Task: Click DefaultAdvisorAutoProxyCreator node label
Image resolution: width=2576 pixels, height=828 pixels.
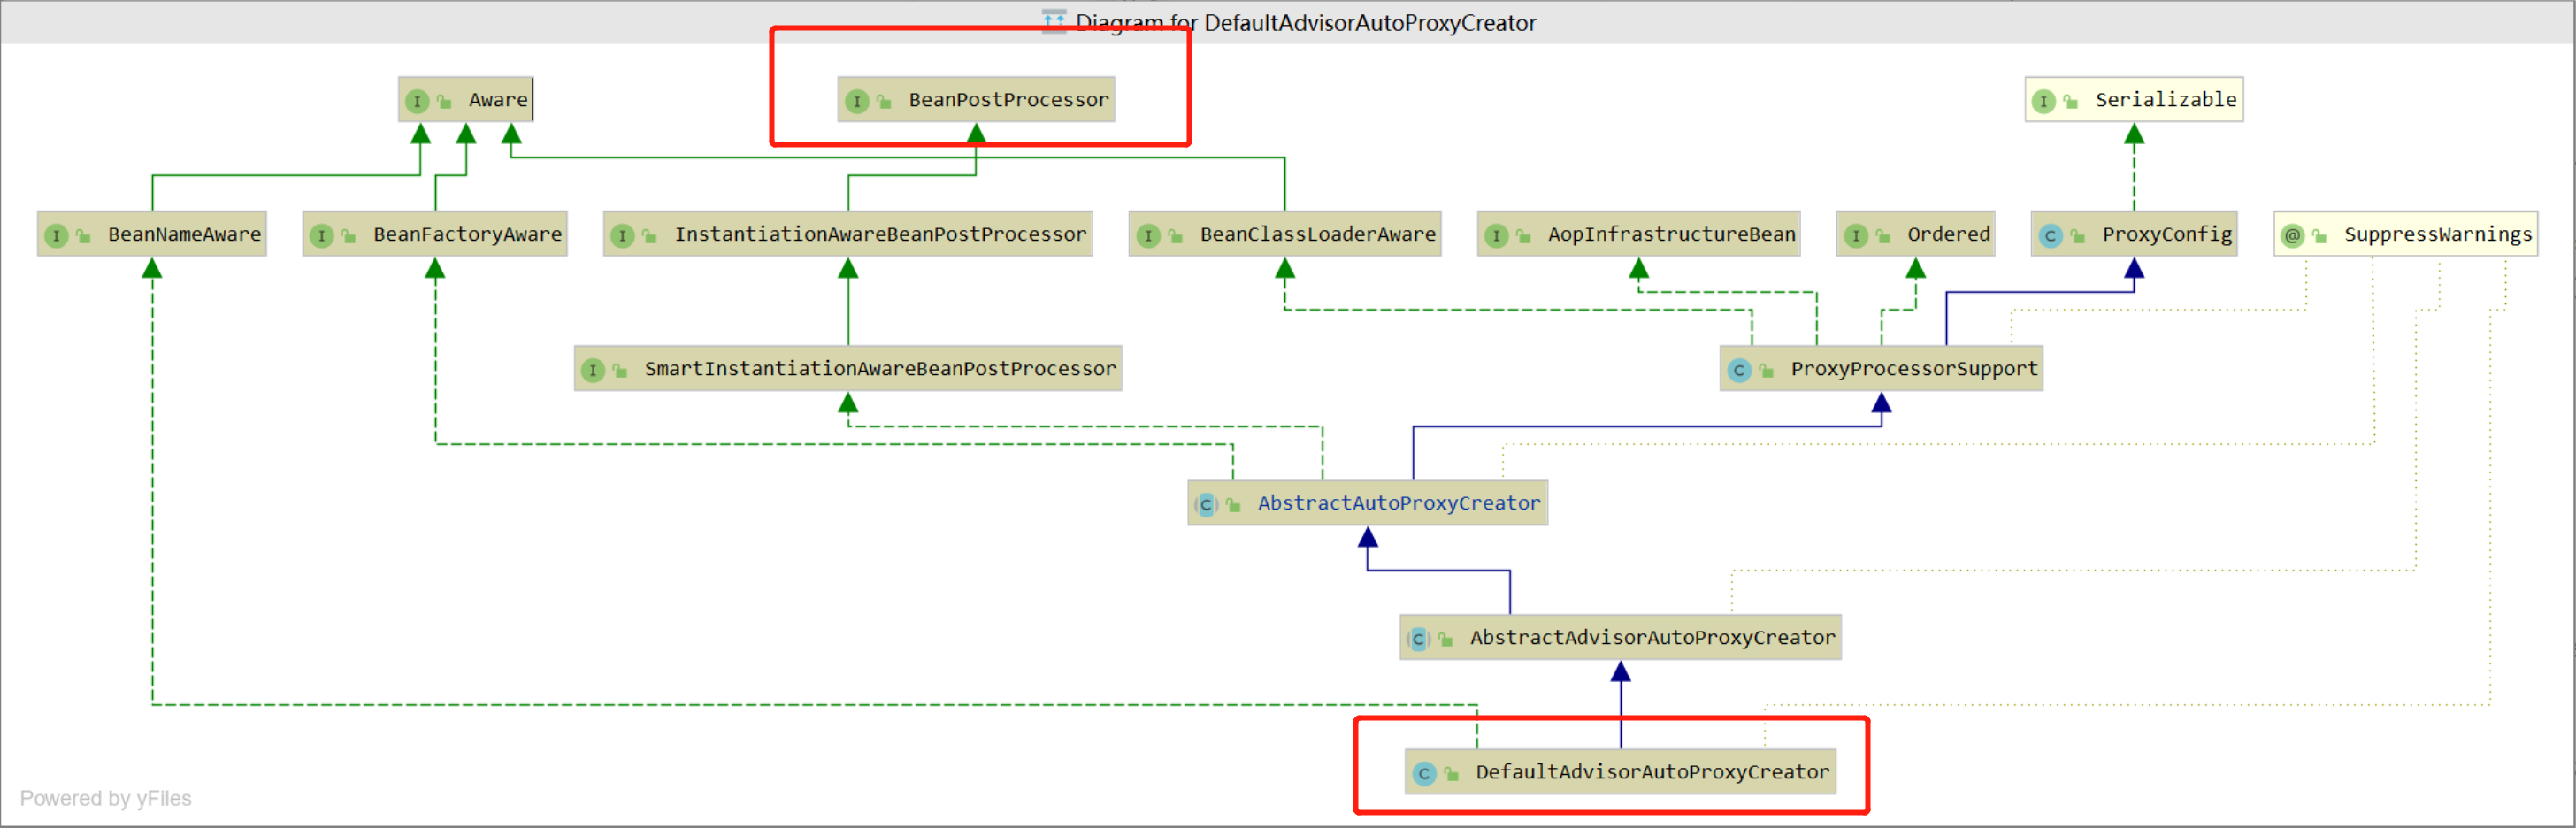Action: tap(1652, 772)
